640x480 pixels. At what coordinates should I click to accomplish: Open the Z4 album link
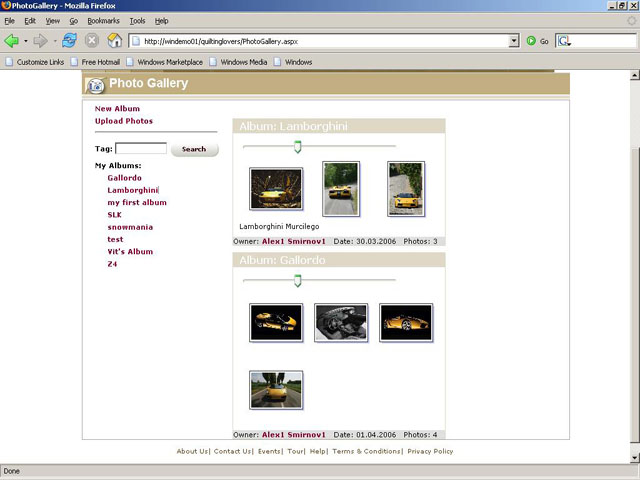(x=112, y=264)
